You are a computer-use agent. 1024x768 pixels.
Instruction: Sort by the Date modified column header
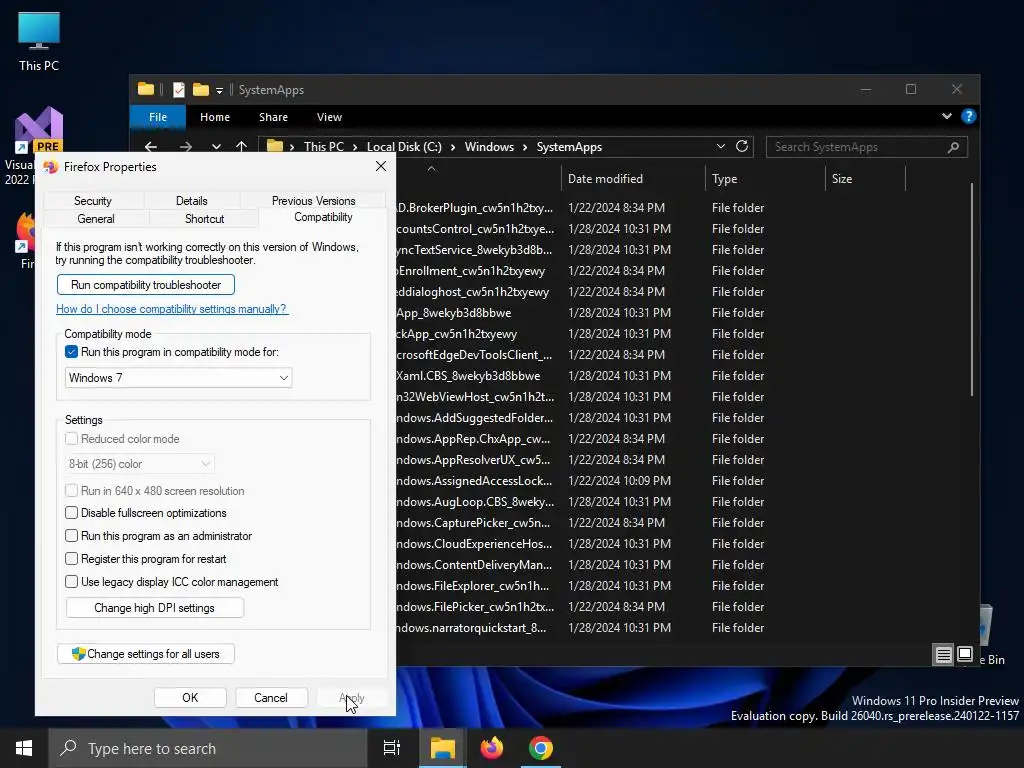pyautogui.click(x=632, y=178)
